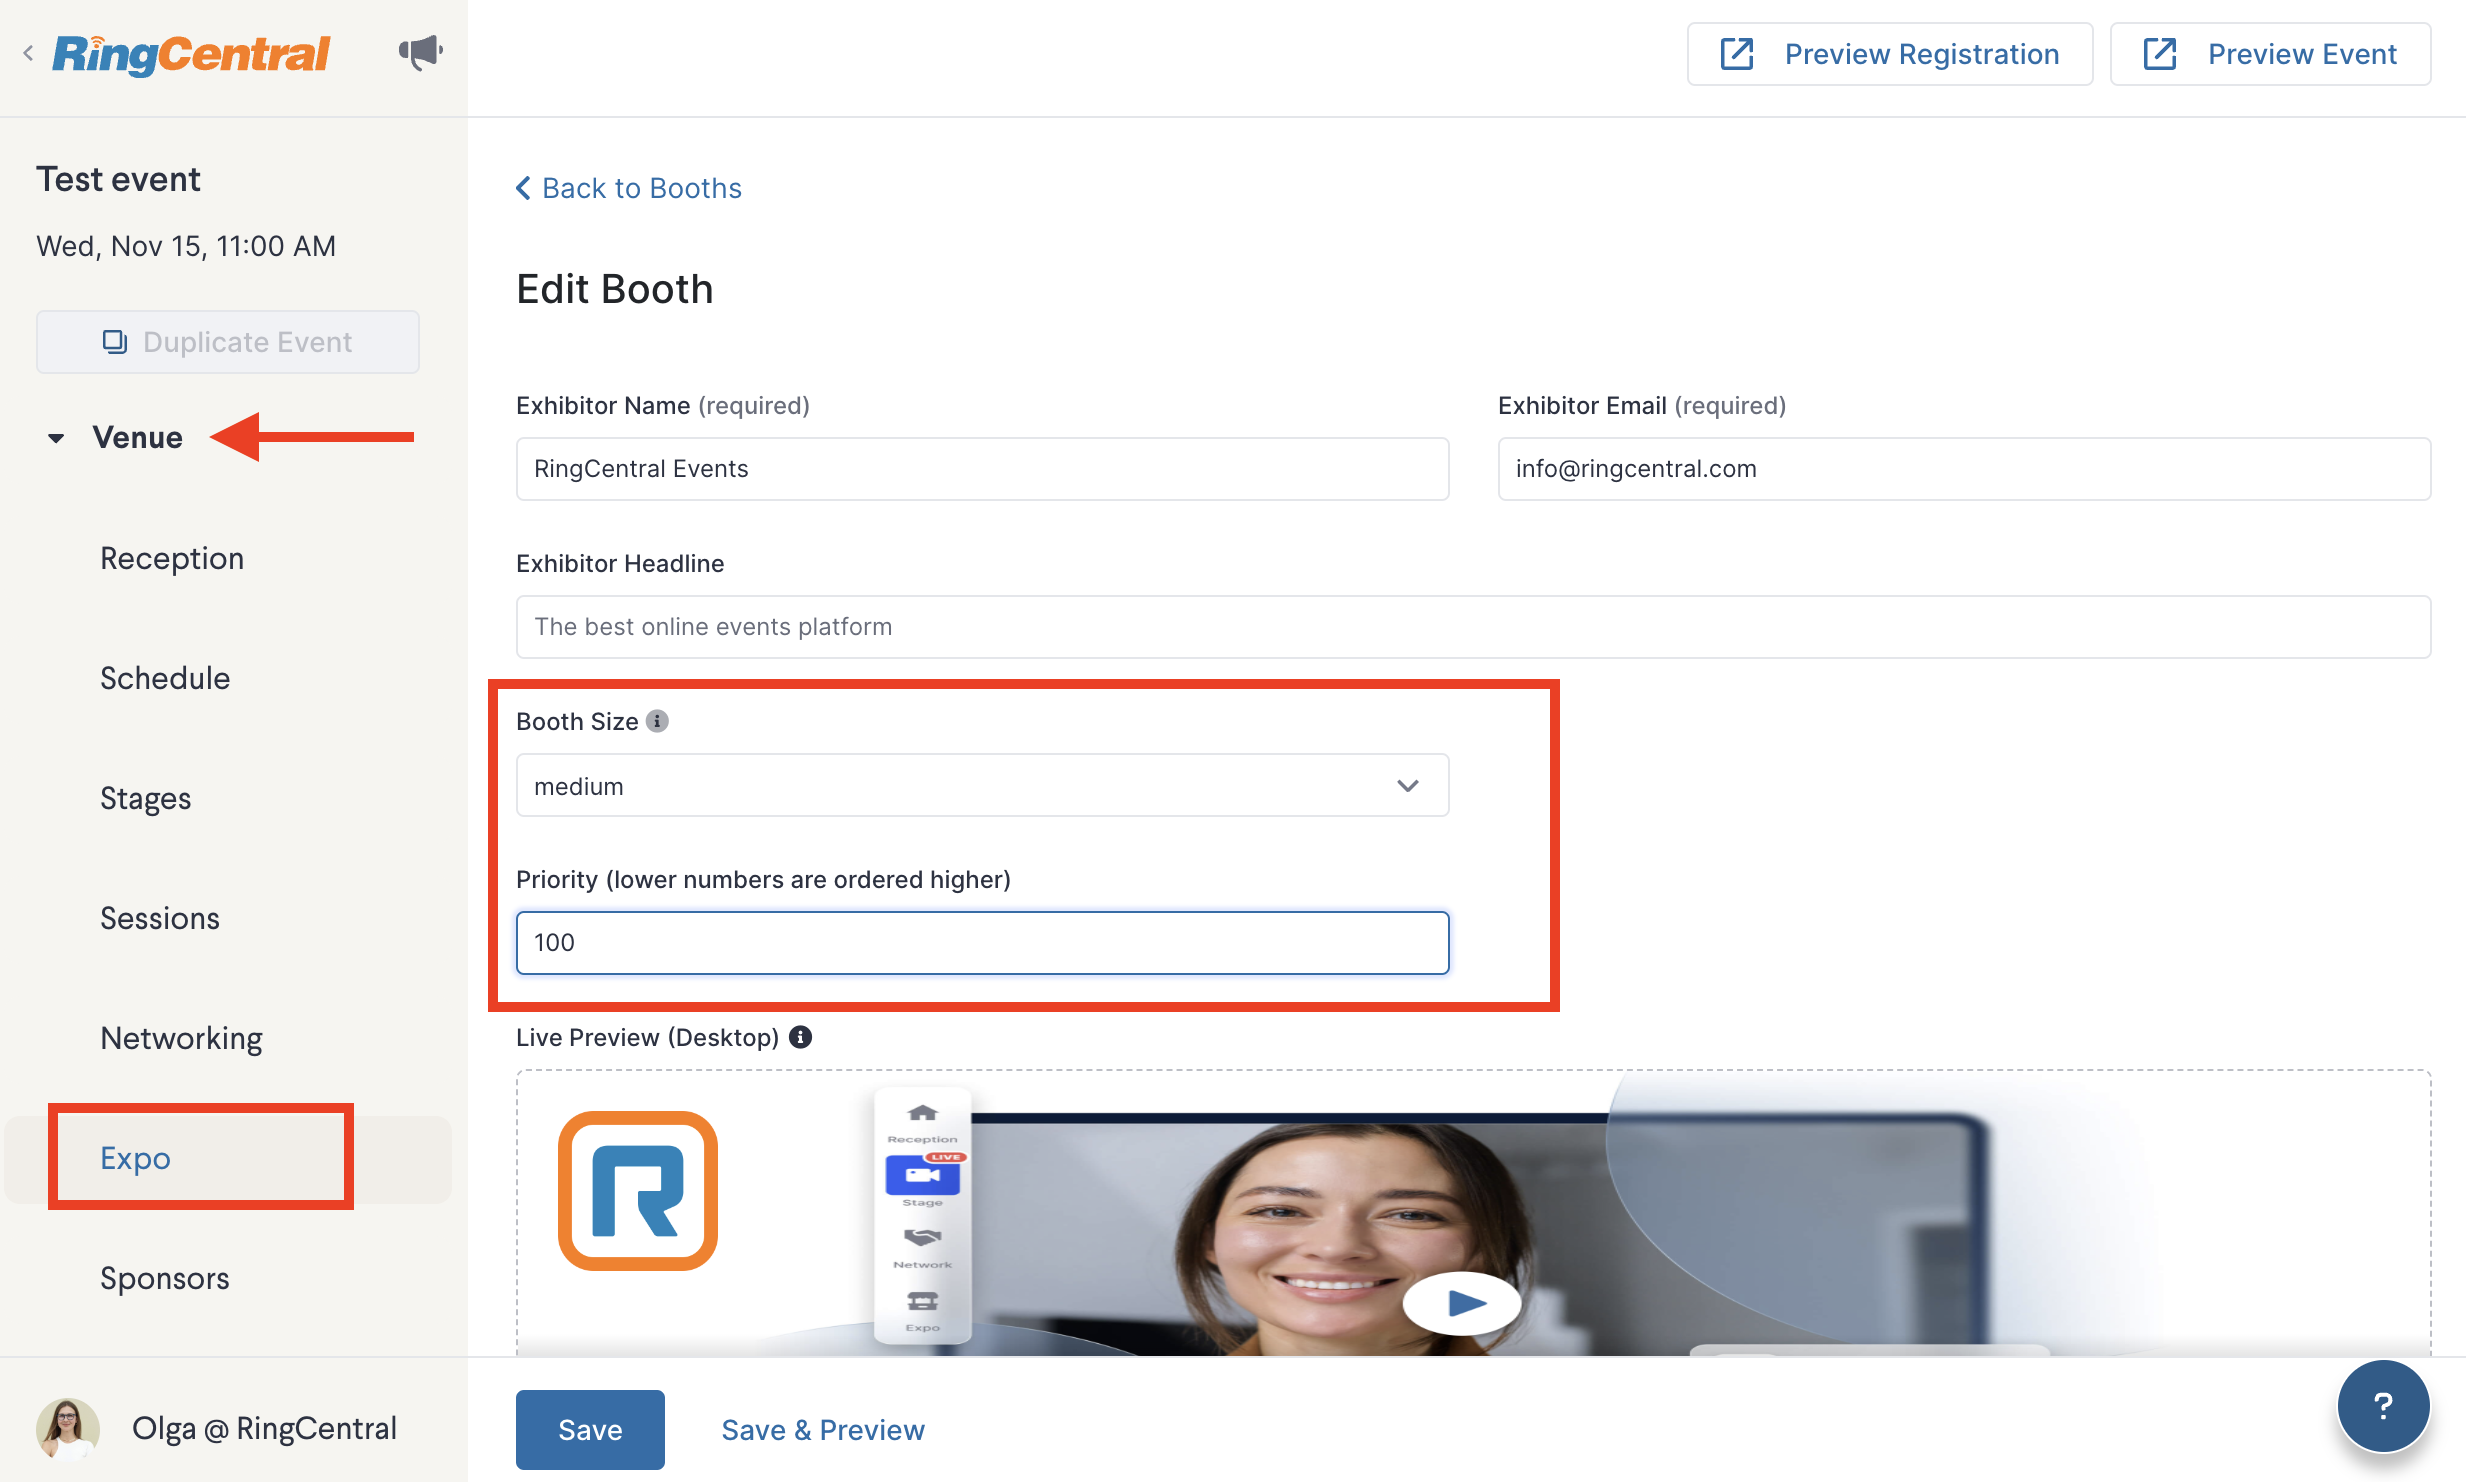The image size is (2466, 1482).
Task: Go back via Back to Booths link
Action: 628,188
